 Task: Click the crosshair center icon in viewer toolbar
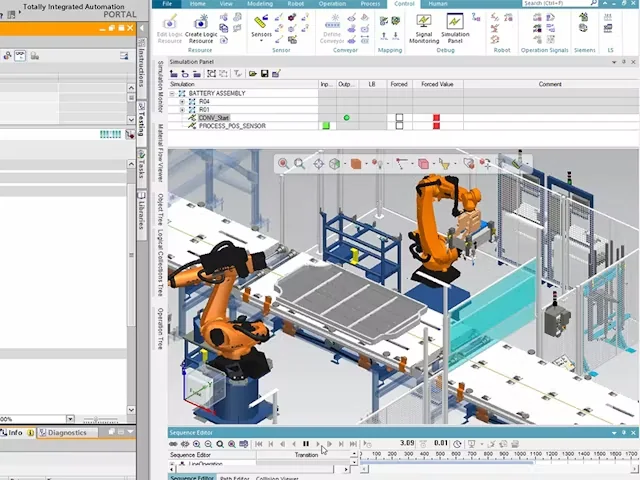click(x=318, y=164)
